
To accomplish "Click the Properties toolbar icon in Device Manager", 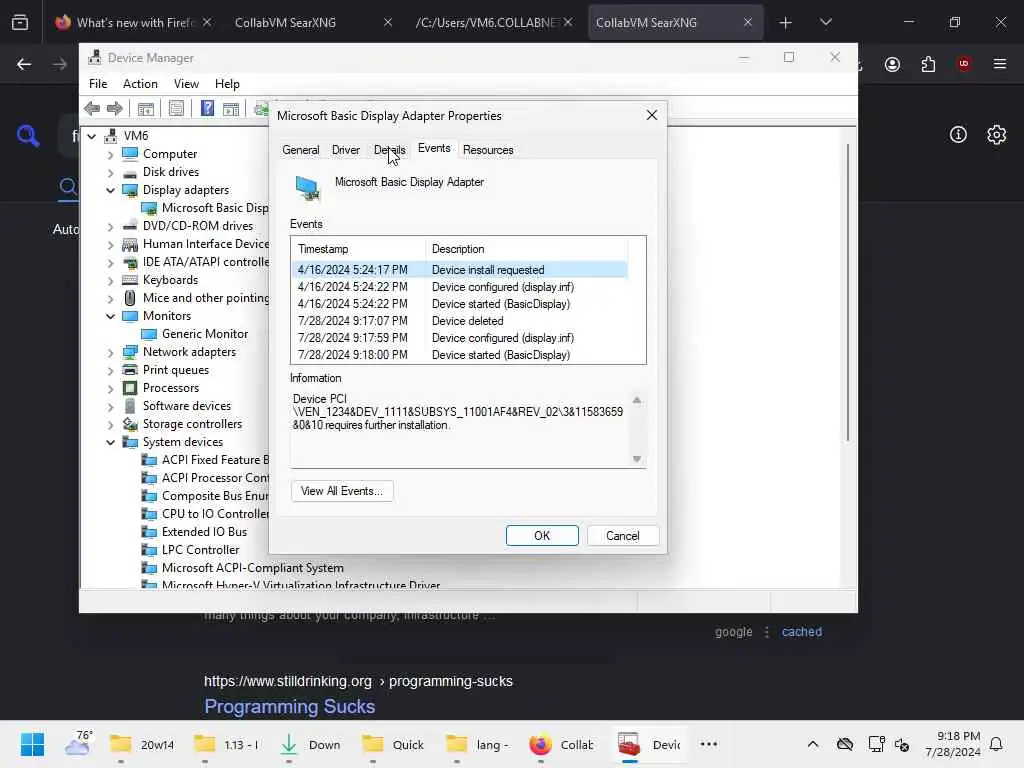I will [x=176, y=108].
